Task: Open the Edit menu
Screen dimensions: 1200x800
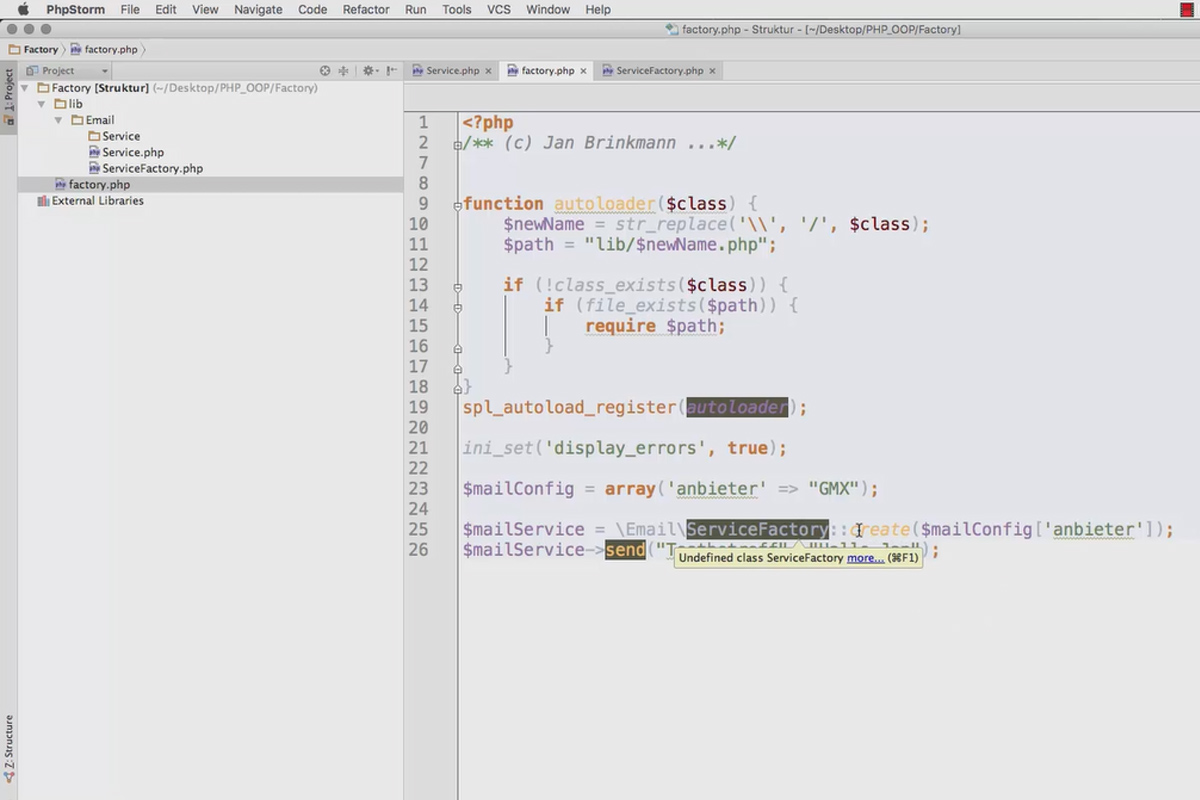Action: (x=166, y=9)
